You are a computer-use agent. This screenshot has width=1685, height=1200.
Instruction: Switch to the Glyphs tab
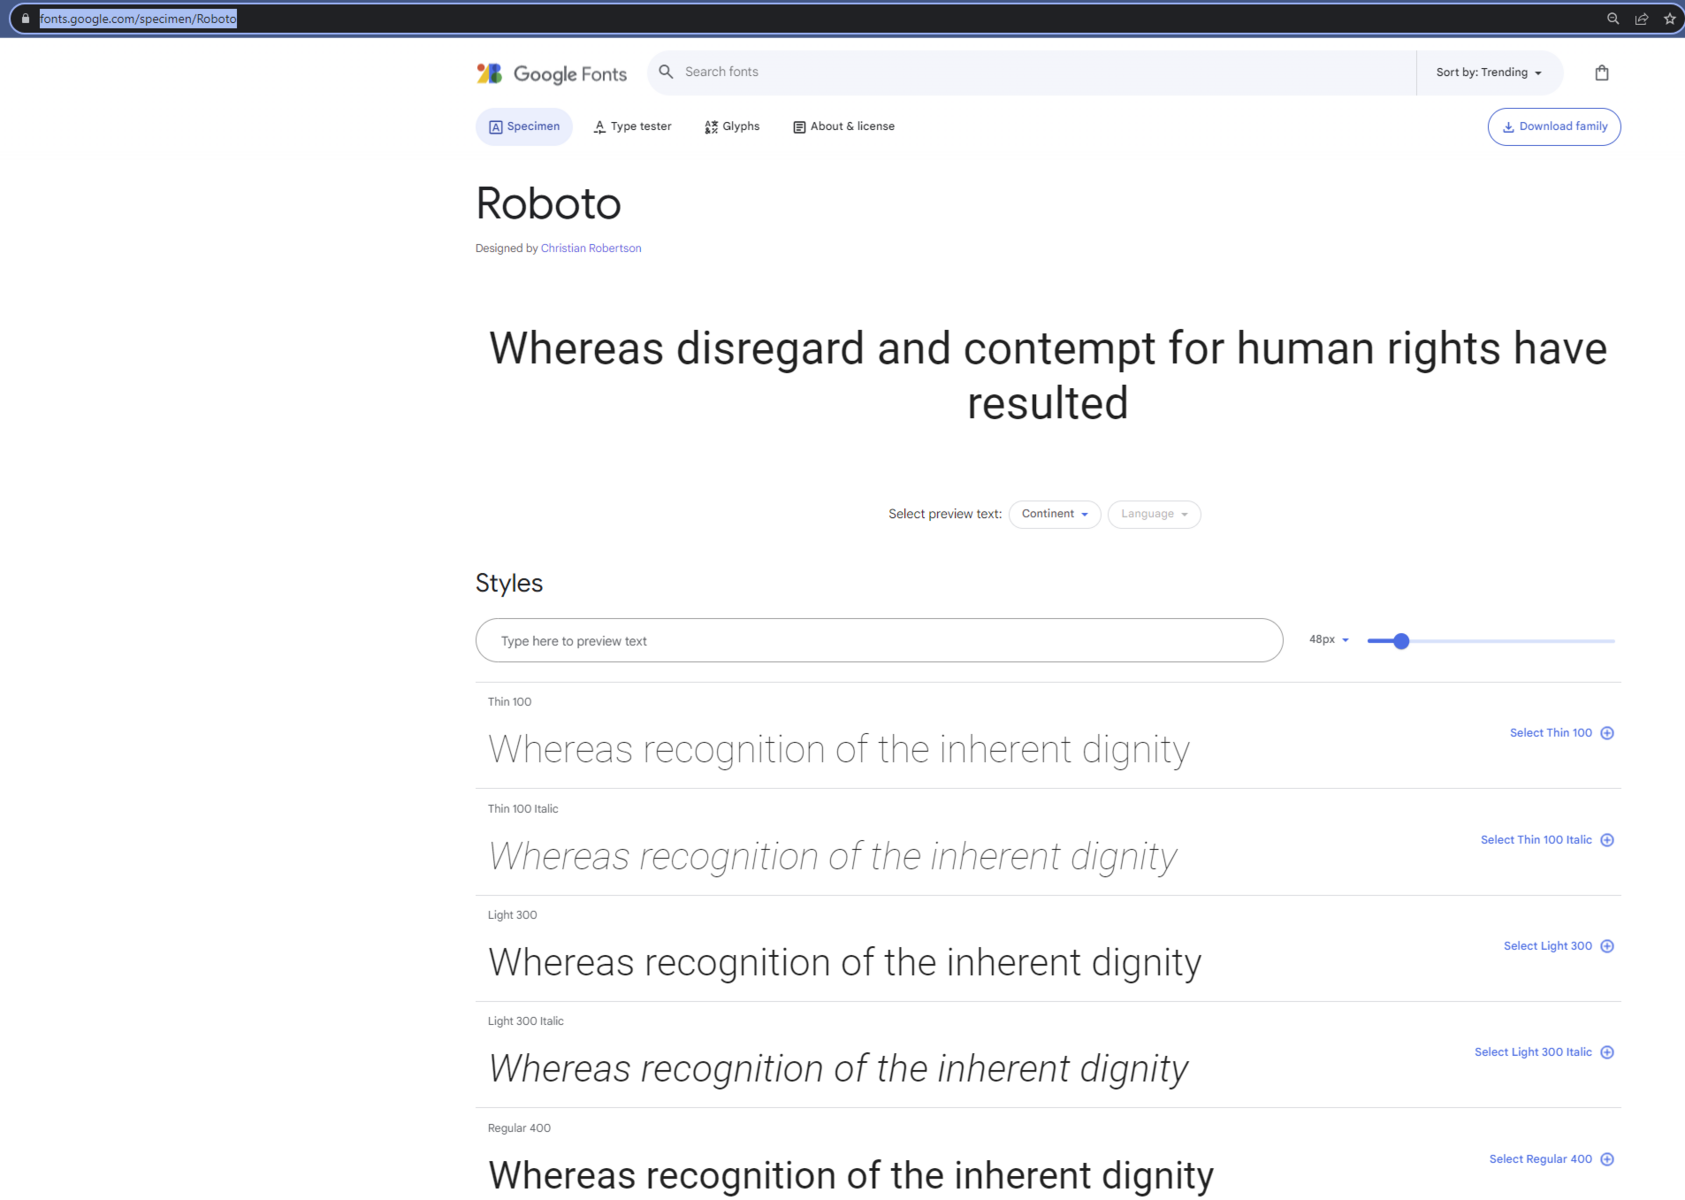(x=732, y=127)
